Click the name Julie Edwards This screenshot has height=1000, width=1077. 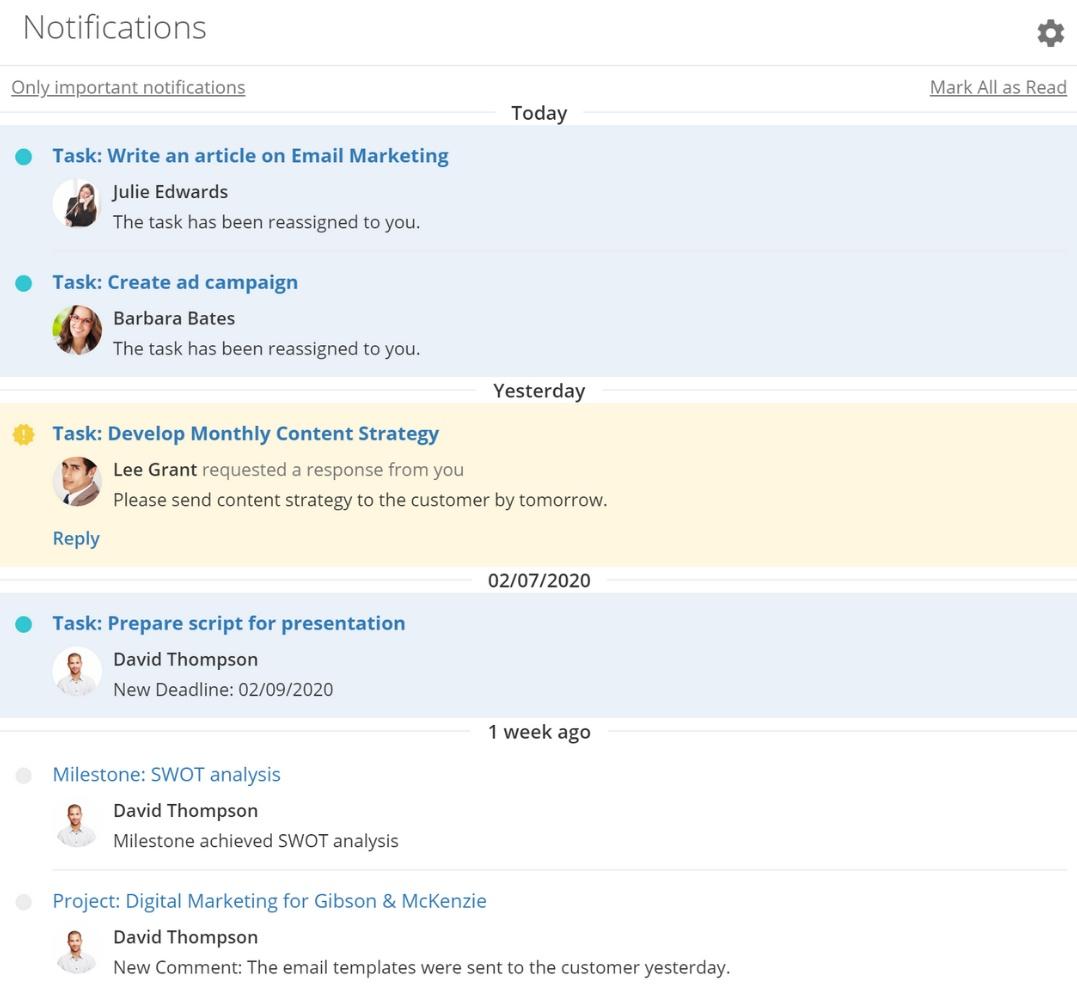[x=170, y=192]
